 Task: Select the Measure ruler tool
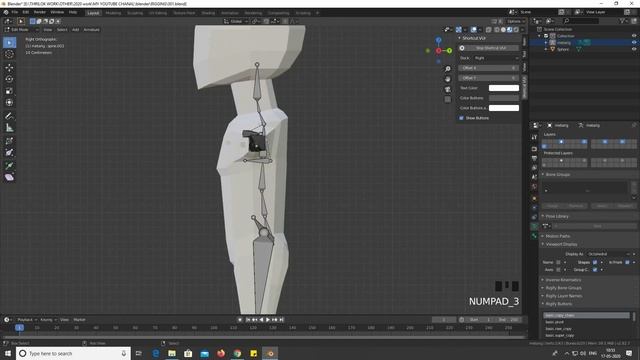9,128
